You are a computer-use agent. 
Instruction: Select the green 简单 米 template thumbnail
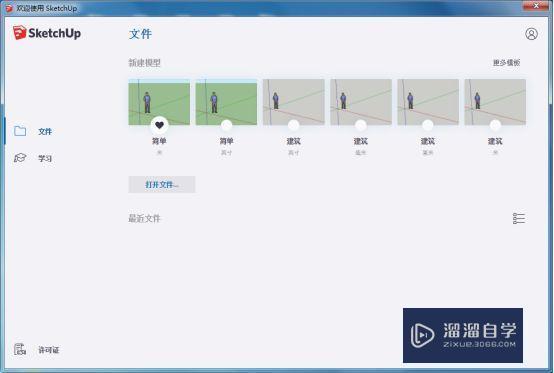(159, 102)
